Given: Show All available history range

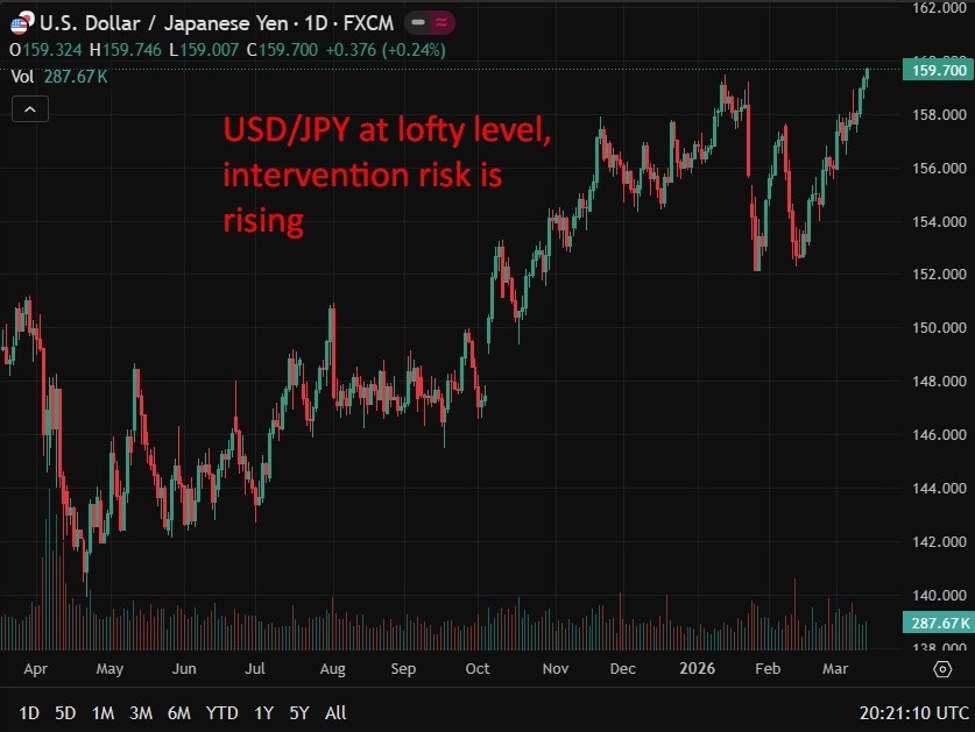Looking at the screenshot, I should [x=336, y=713].
